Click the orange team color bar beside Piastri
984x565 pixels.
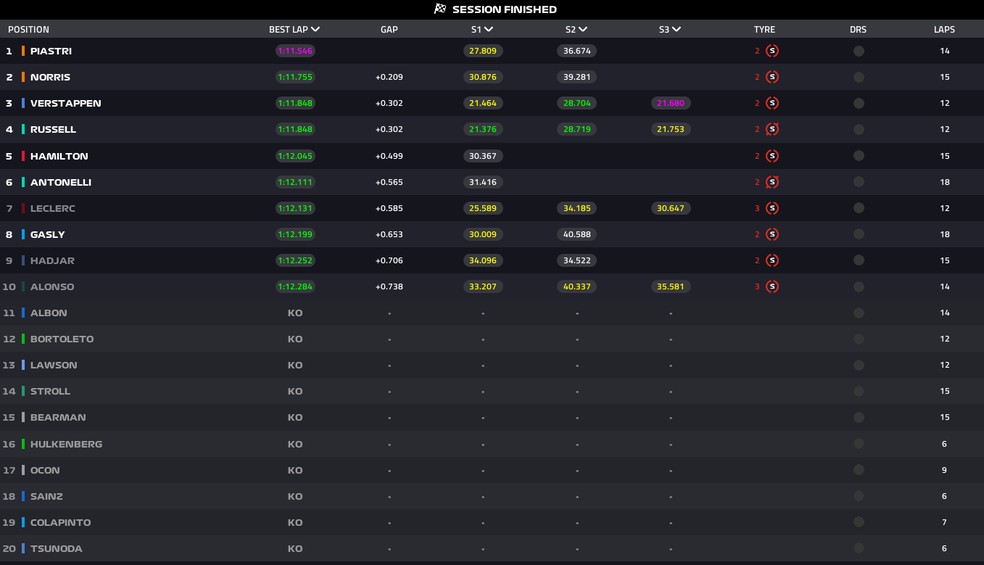tap(23, 51)
